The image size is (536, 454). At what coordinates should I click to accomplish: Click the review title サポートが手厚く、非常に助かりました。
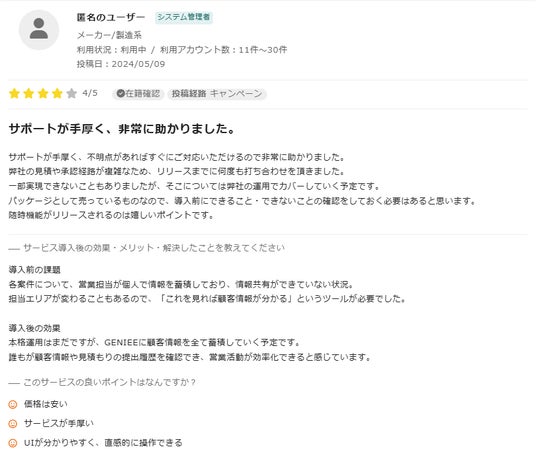(x=122, y=129)
